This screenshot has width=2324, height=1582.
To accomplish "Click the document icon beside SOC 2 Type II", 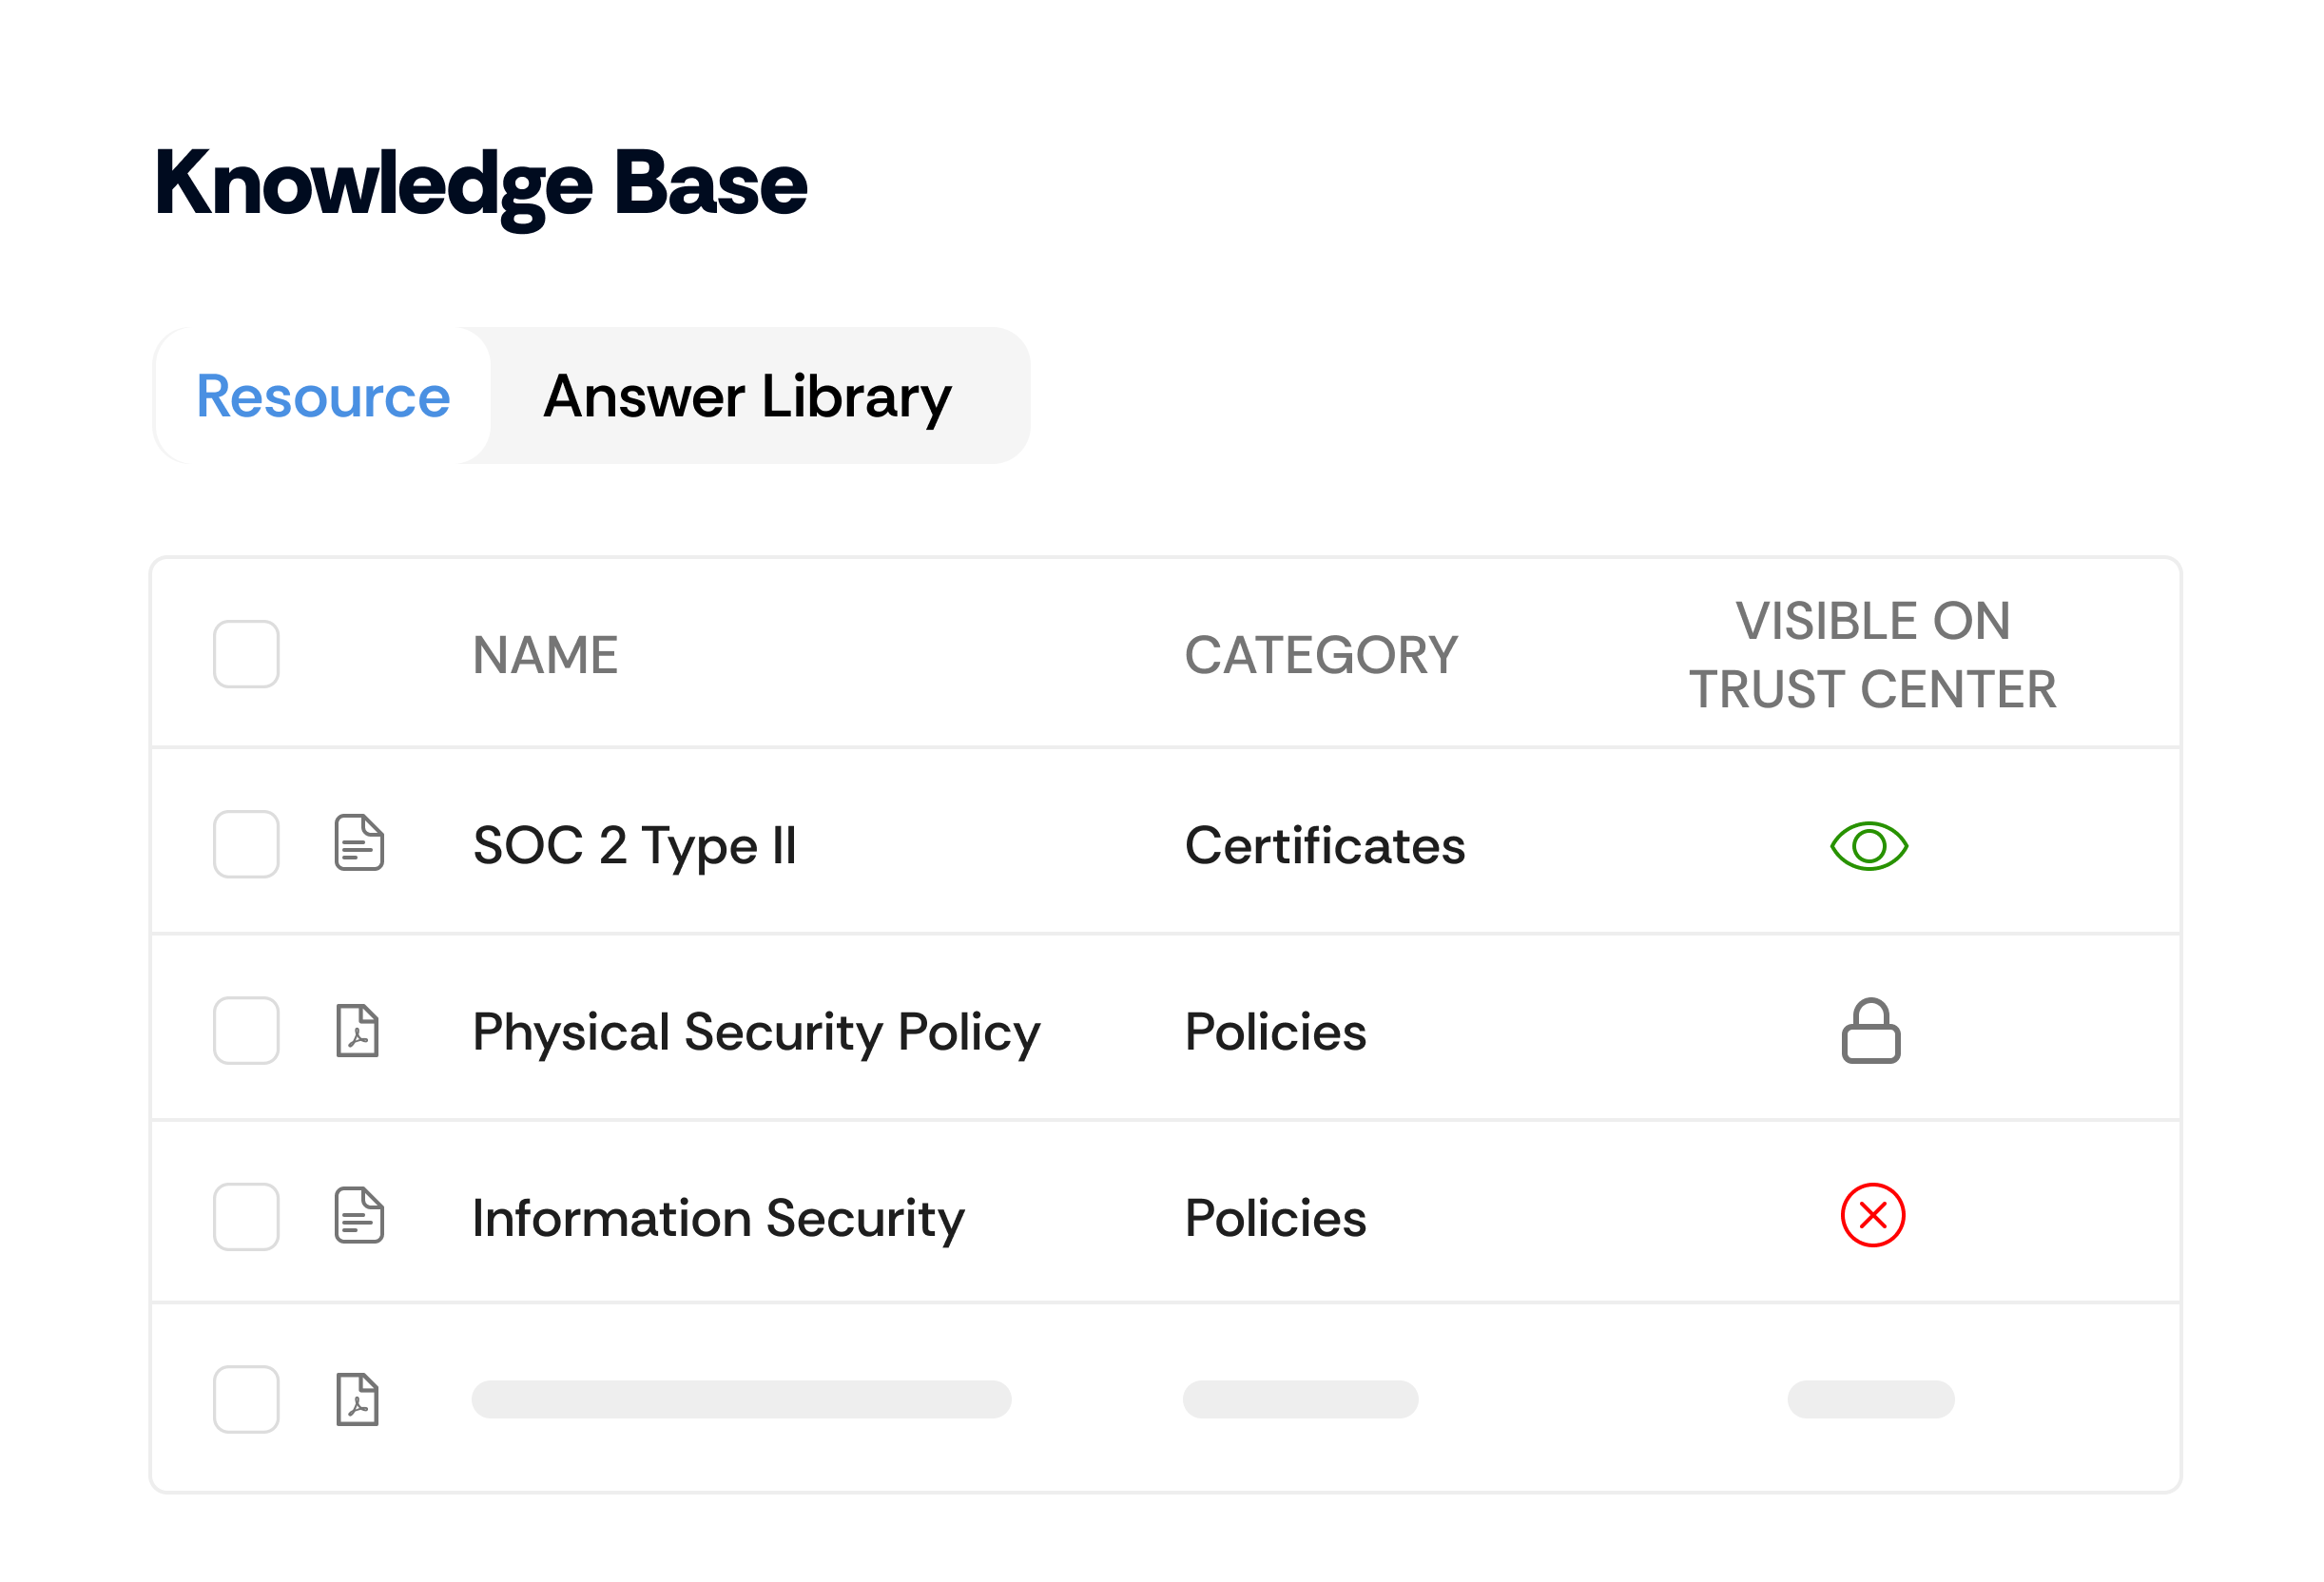I will click(x=359, y=843).
